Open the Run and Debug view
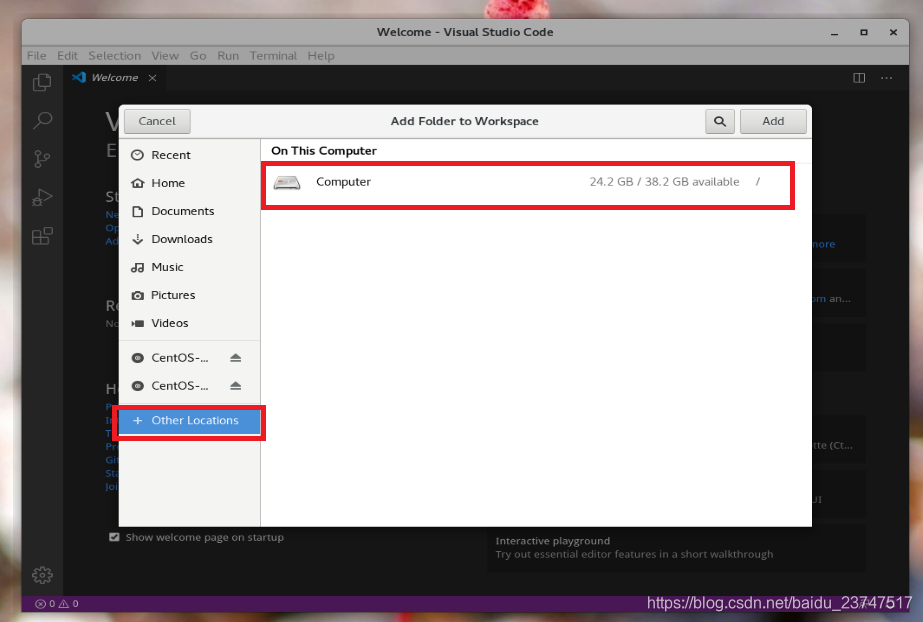 (42, 197)
